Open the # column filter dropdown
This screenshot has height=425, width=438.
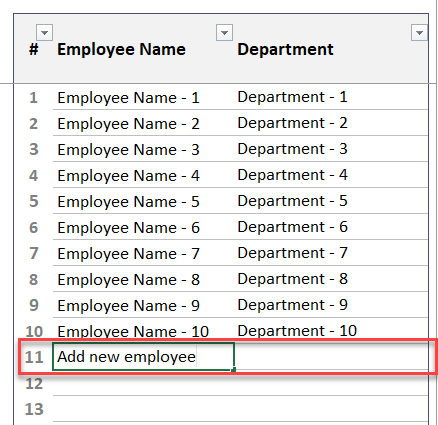[x=44, y=33]
